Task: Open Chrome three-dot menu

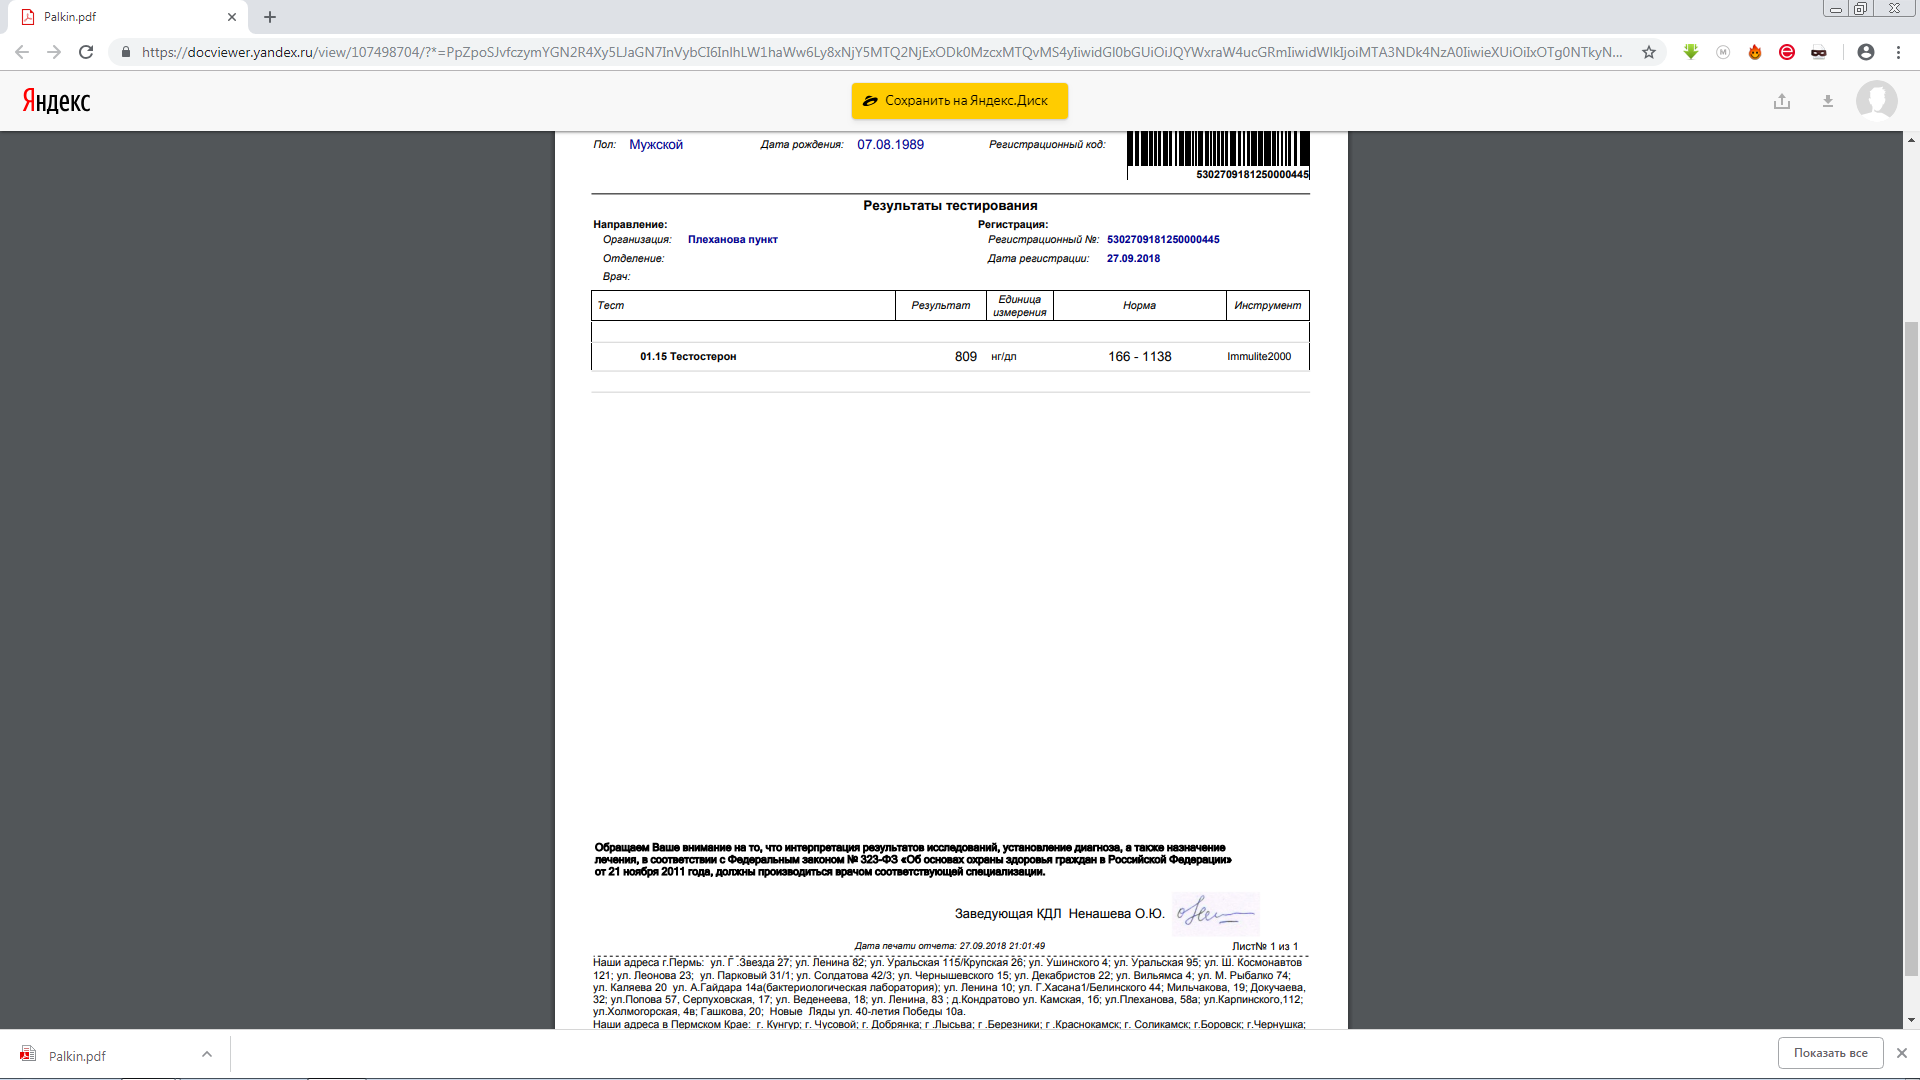Action: pyautogui.click(x=1899, y=52)
